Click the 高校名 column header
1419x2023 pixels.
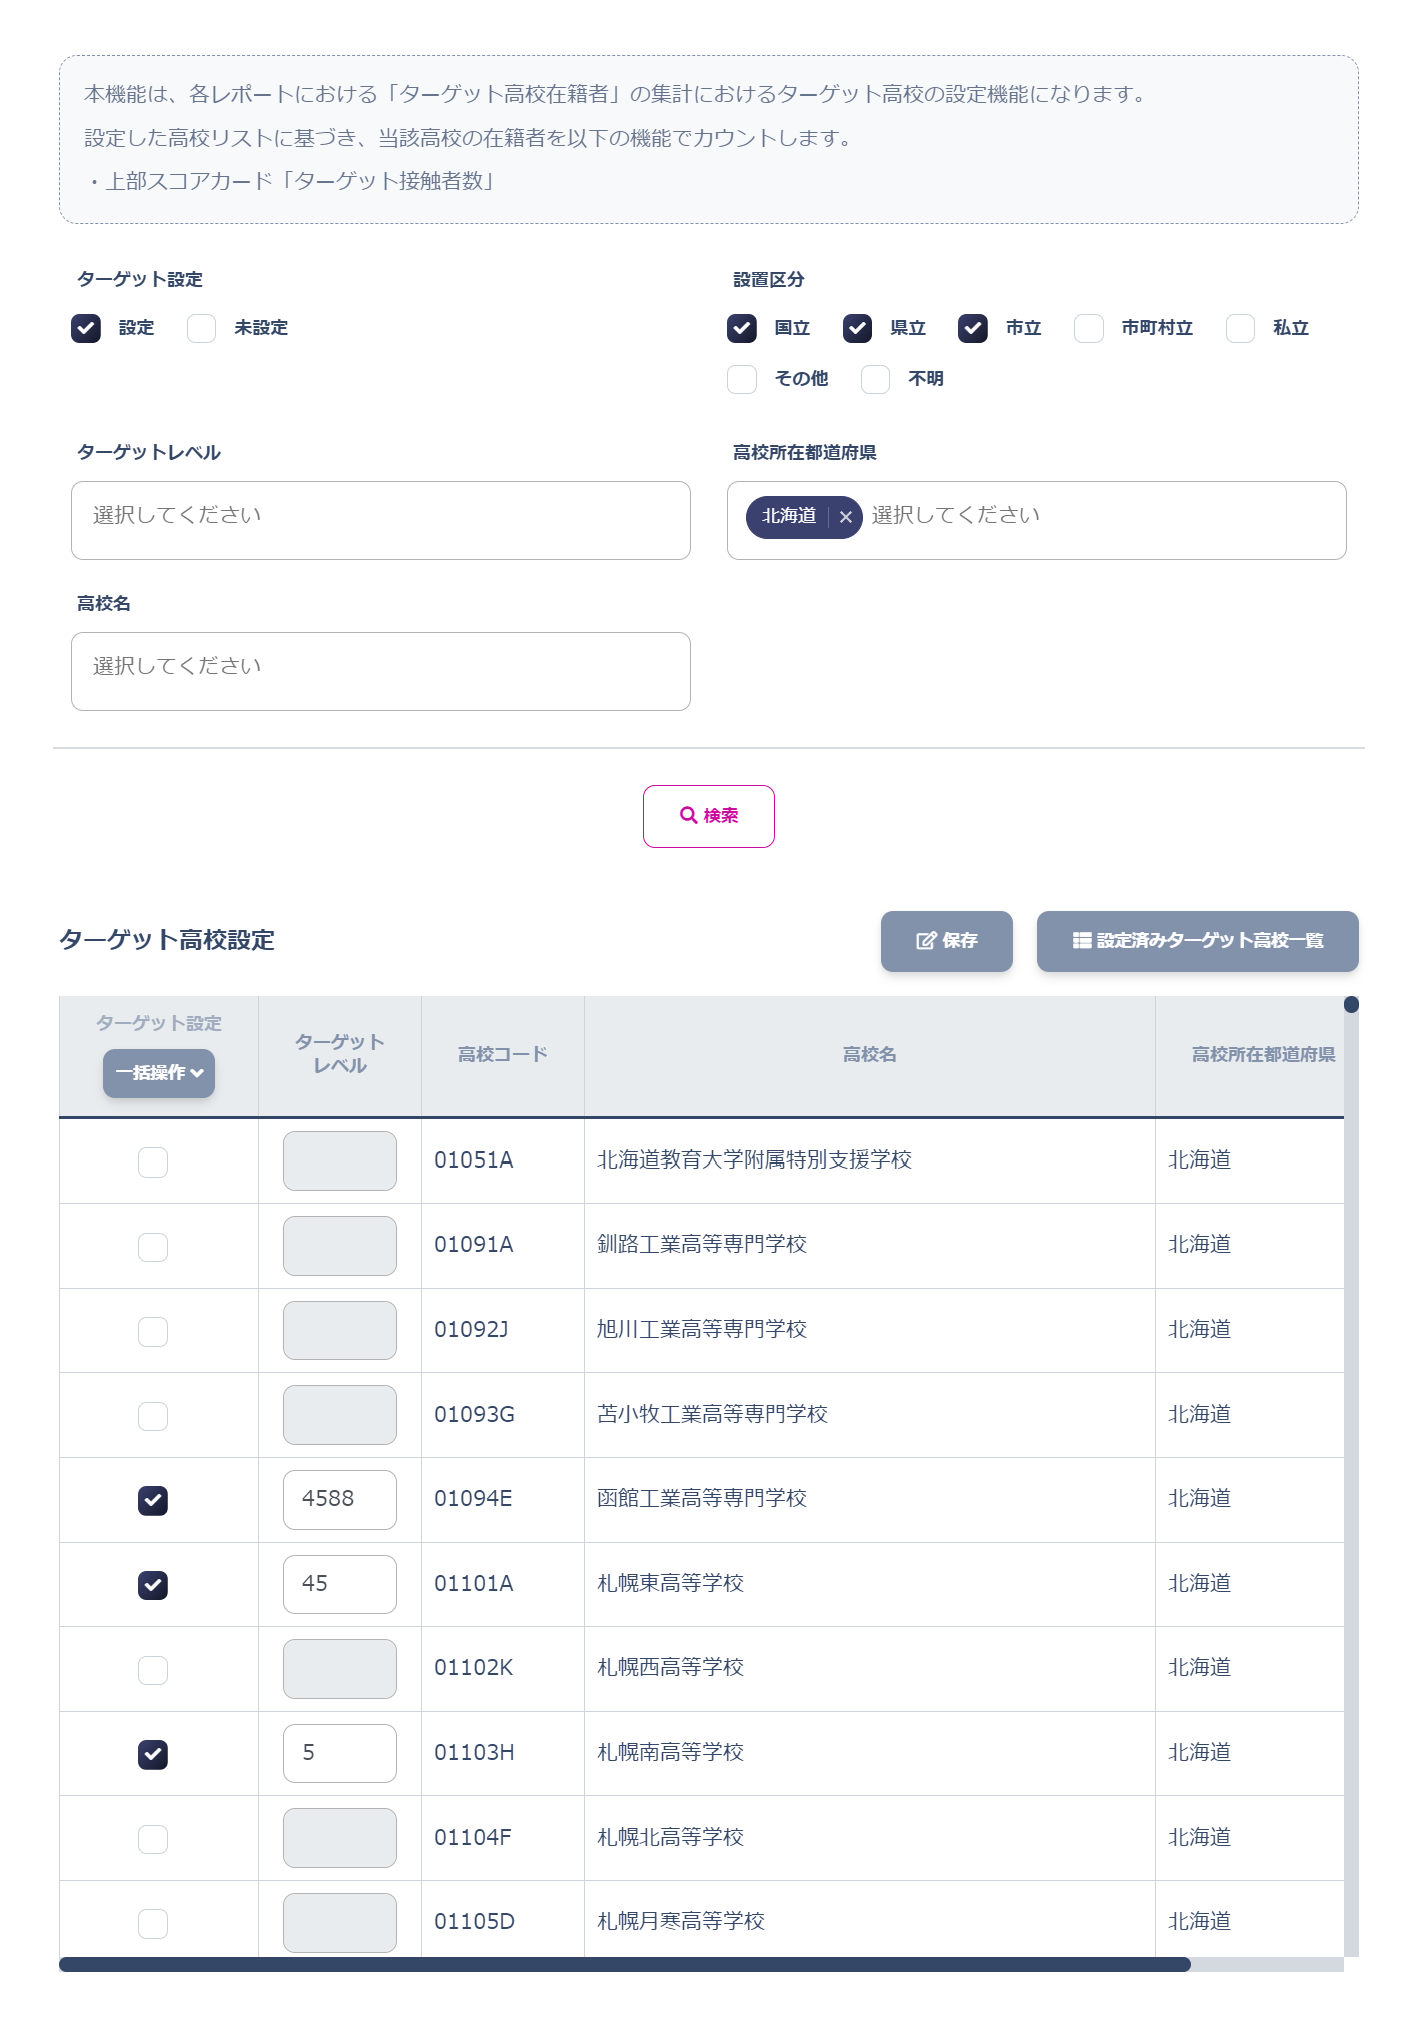tap(869, 1054)
